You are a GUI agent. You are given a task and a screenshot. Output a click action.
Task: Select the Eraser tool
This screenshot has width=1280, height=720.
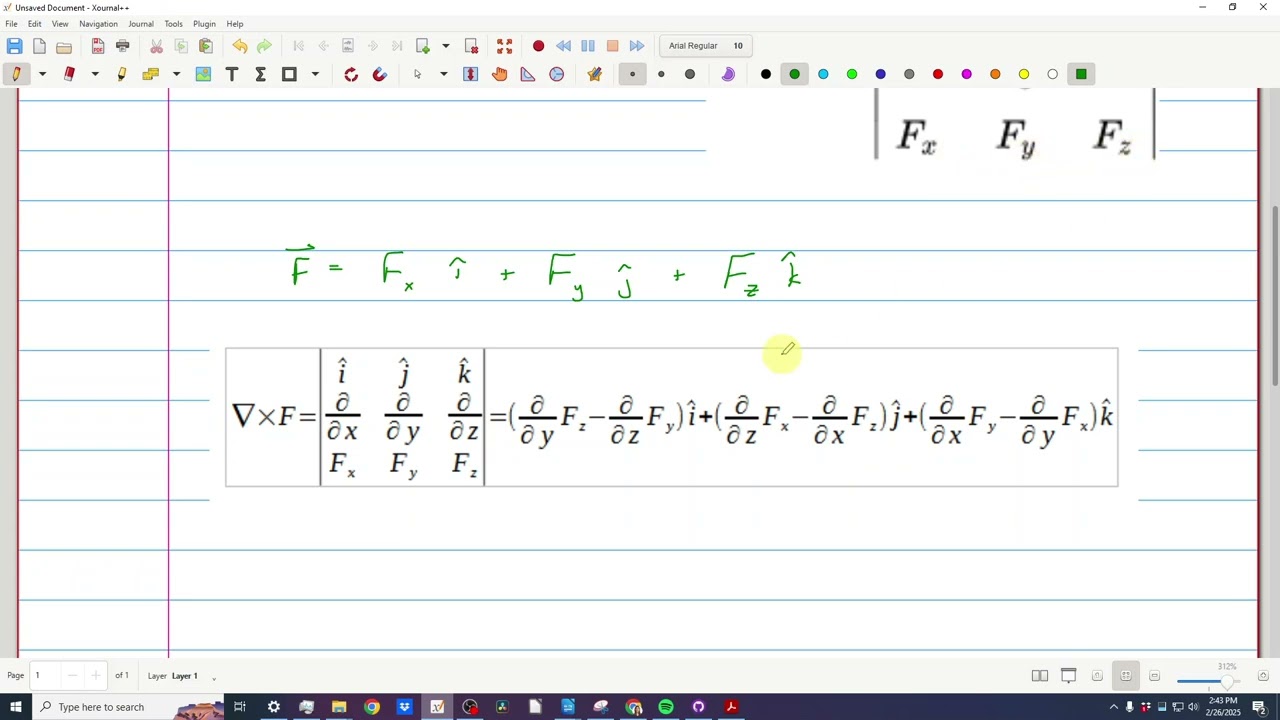pyautogui.click(x=69, y=74)
